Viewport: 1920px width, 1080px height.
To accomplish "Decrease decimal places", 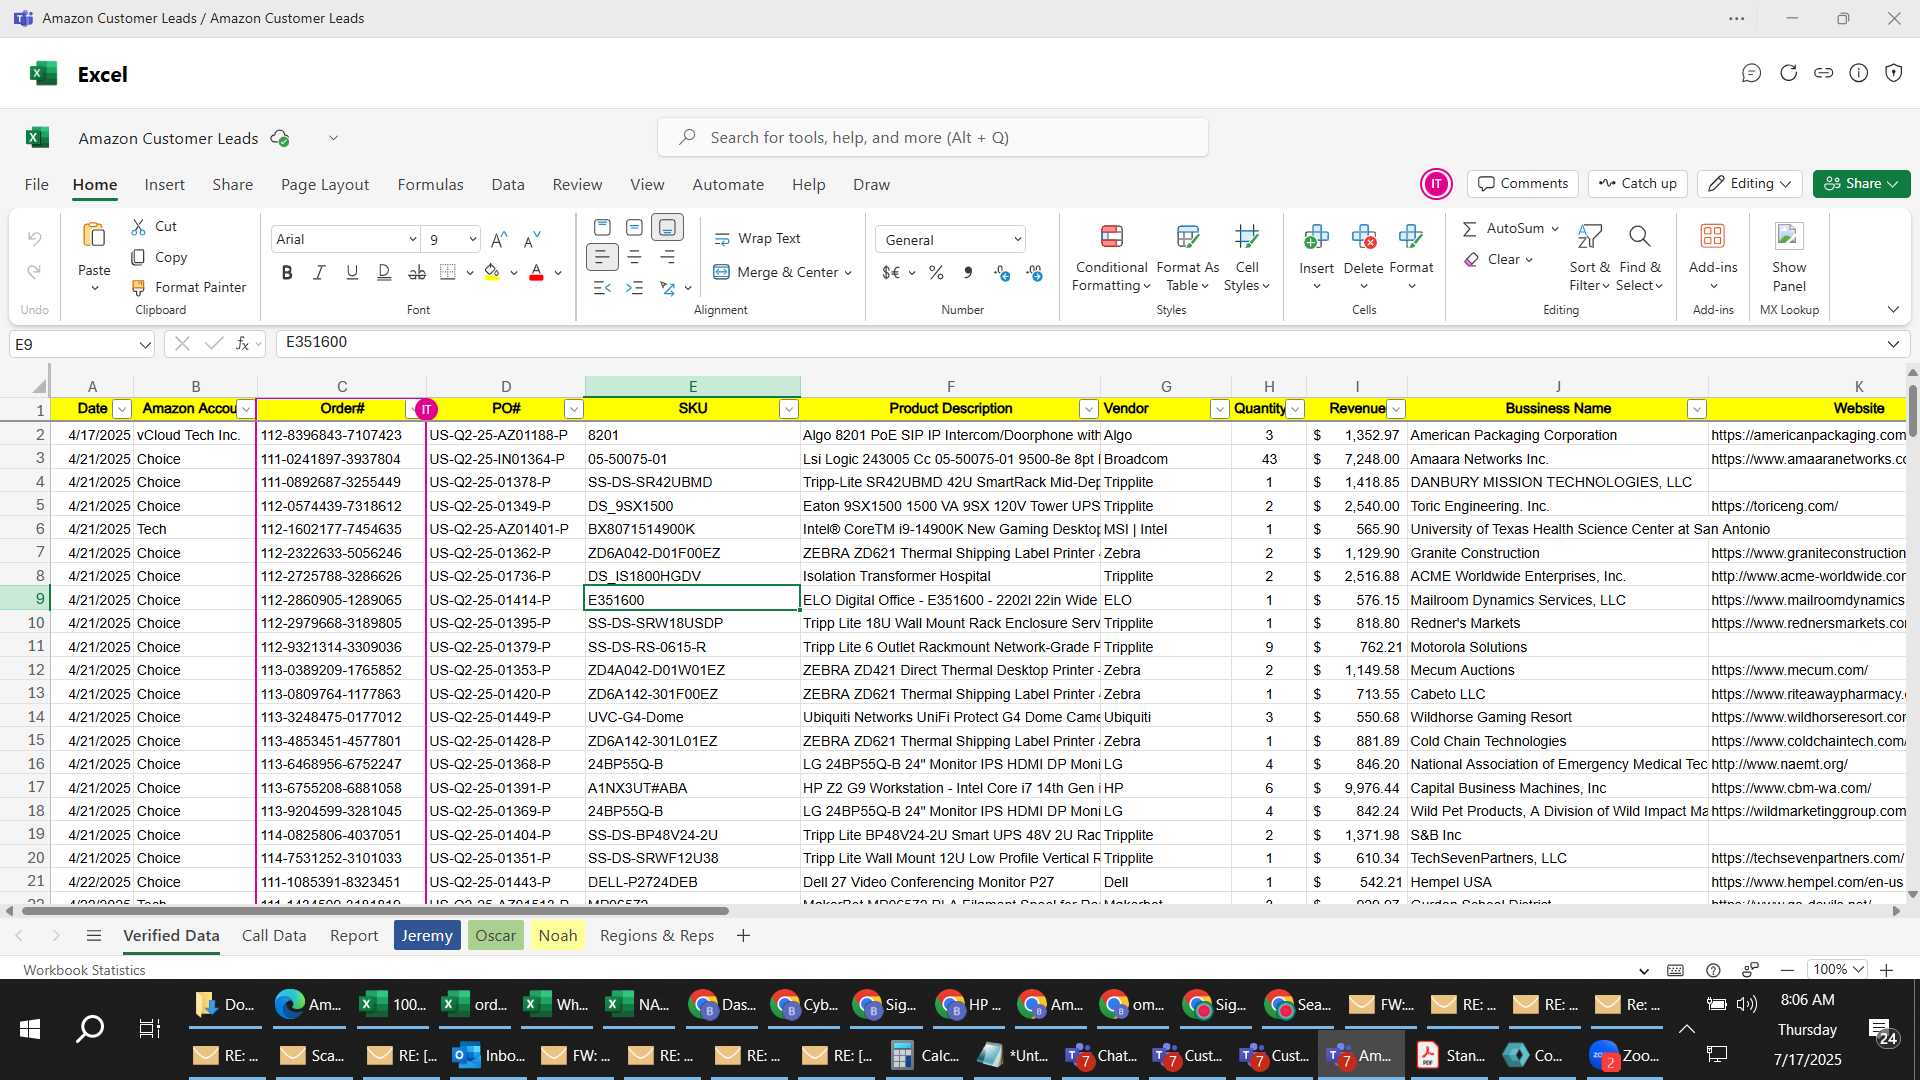I will pyautogui.click(x=1034, y=272).
